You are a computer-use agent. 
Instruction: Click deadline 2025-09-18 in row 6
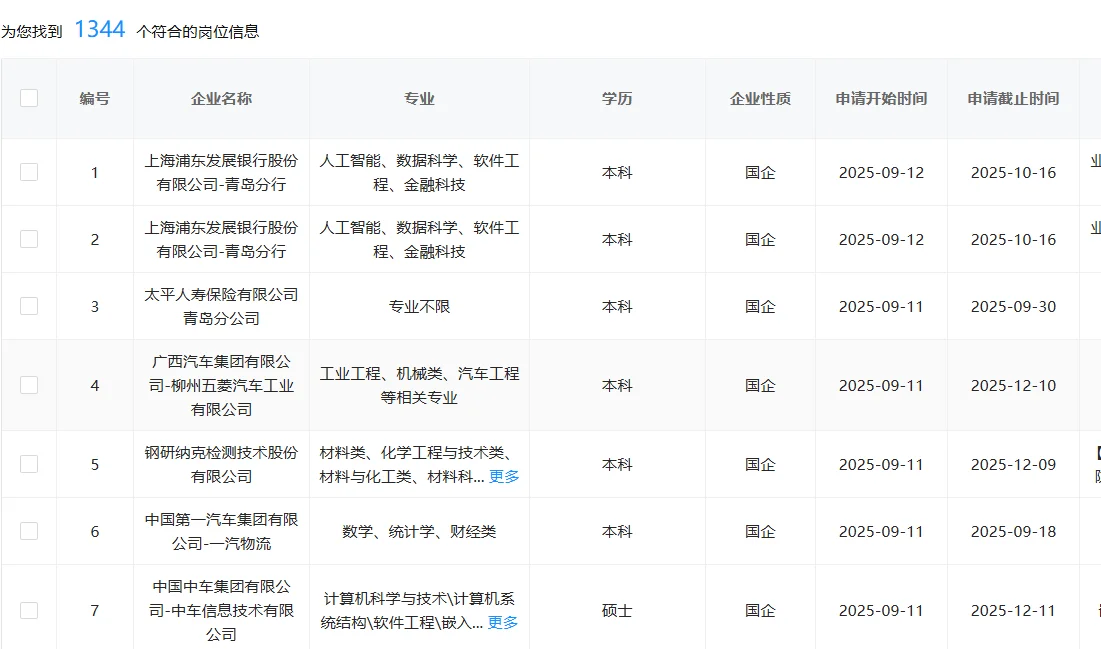1013,532
